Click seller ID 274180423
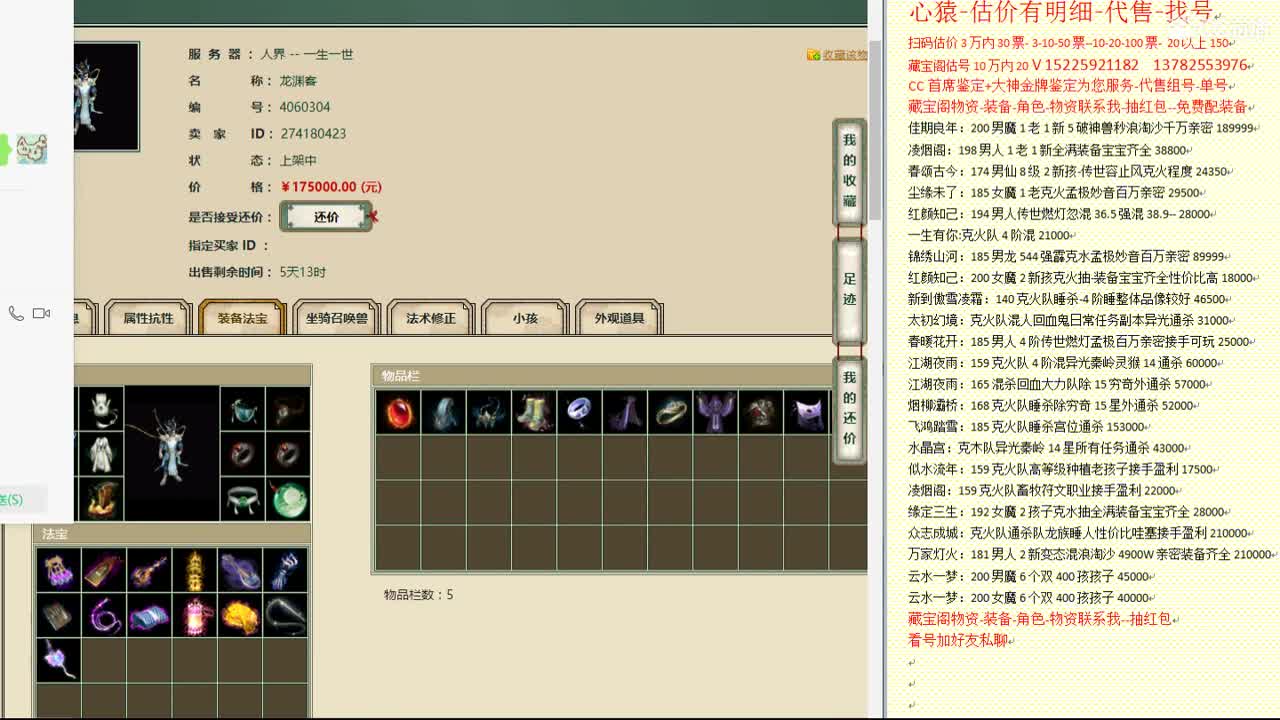Viewport: 1280px width, 720px height. [313, 133]
